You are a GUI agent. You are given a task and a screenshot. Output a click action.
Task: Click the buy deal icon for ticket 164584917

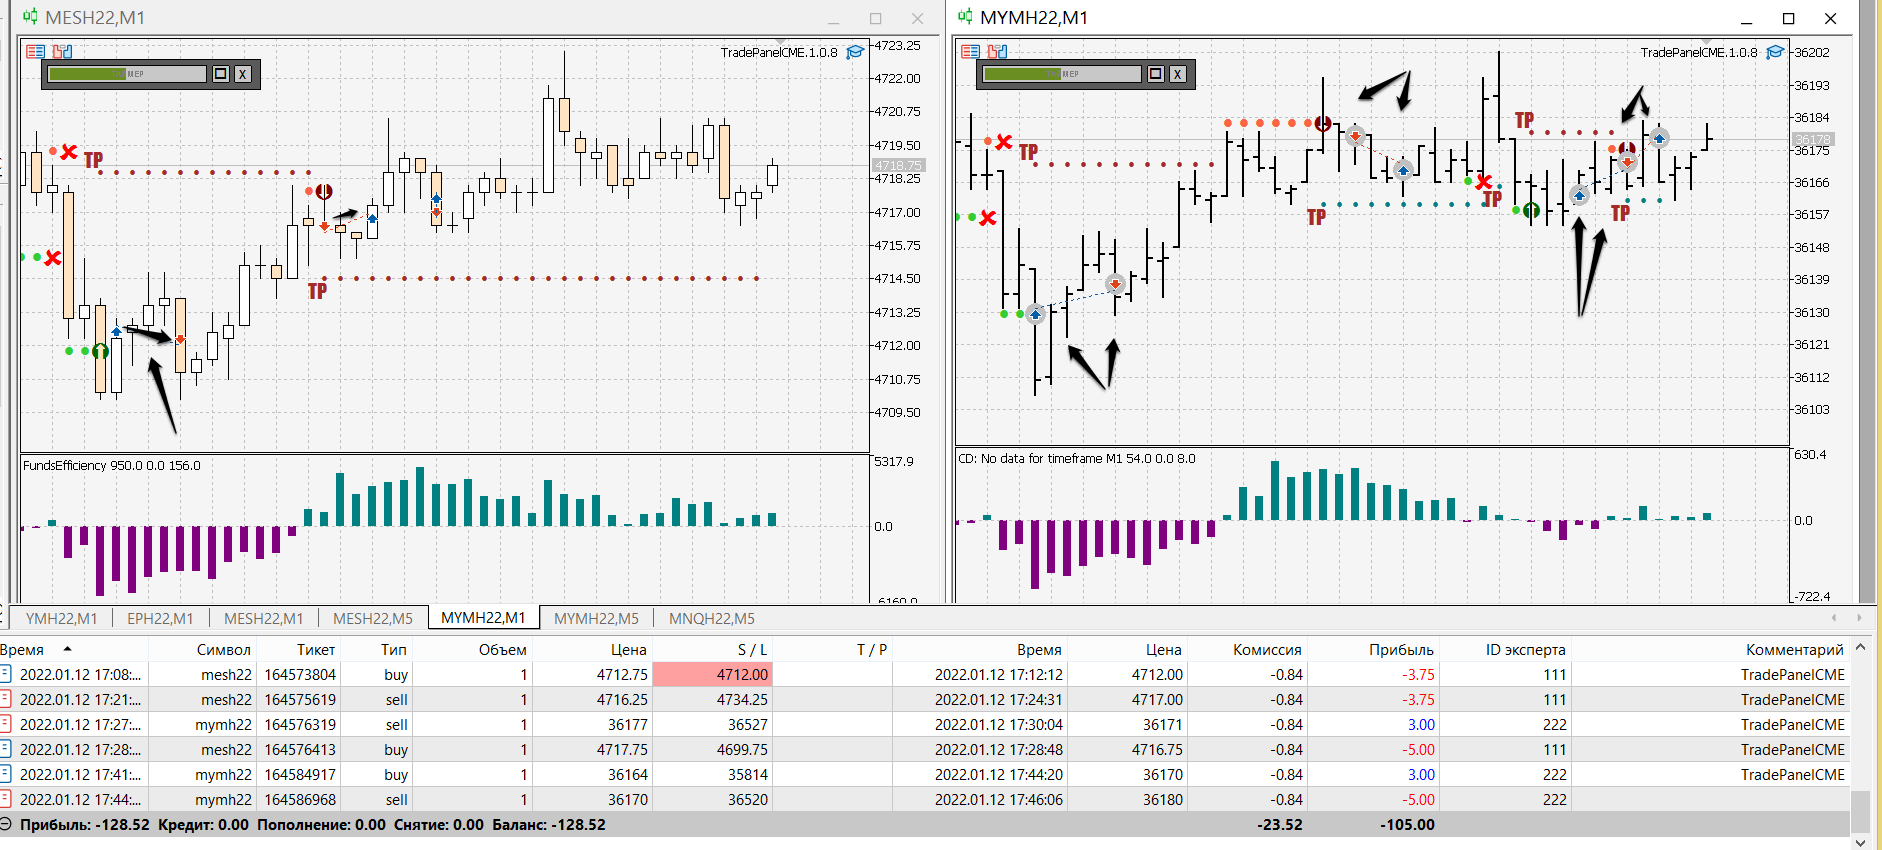point(6,774)
